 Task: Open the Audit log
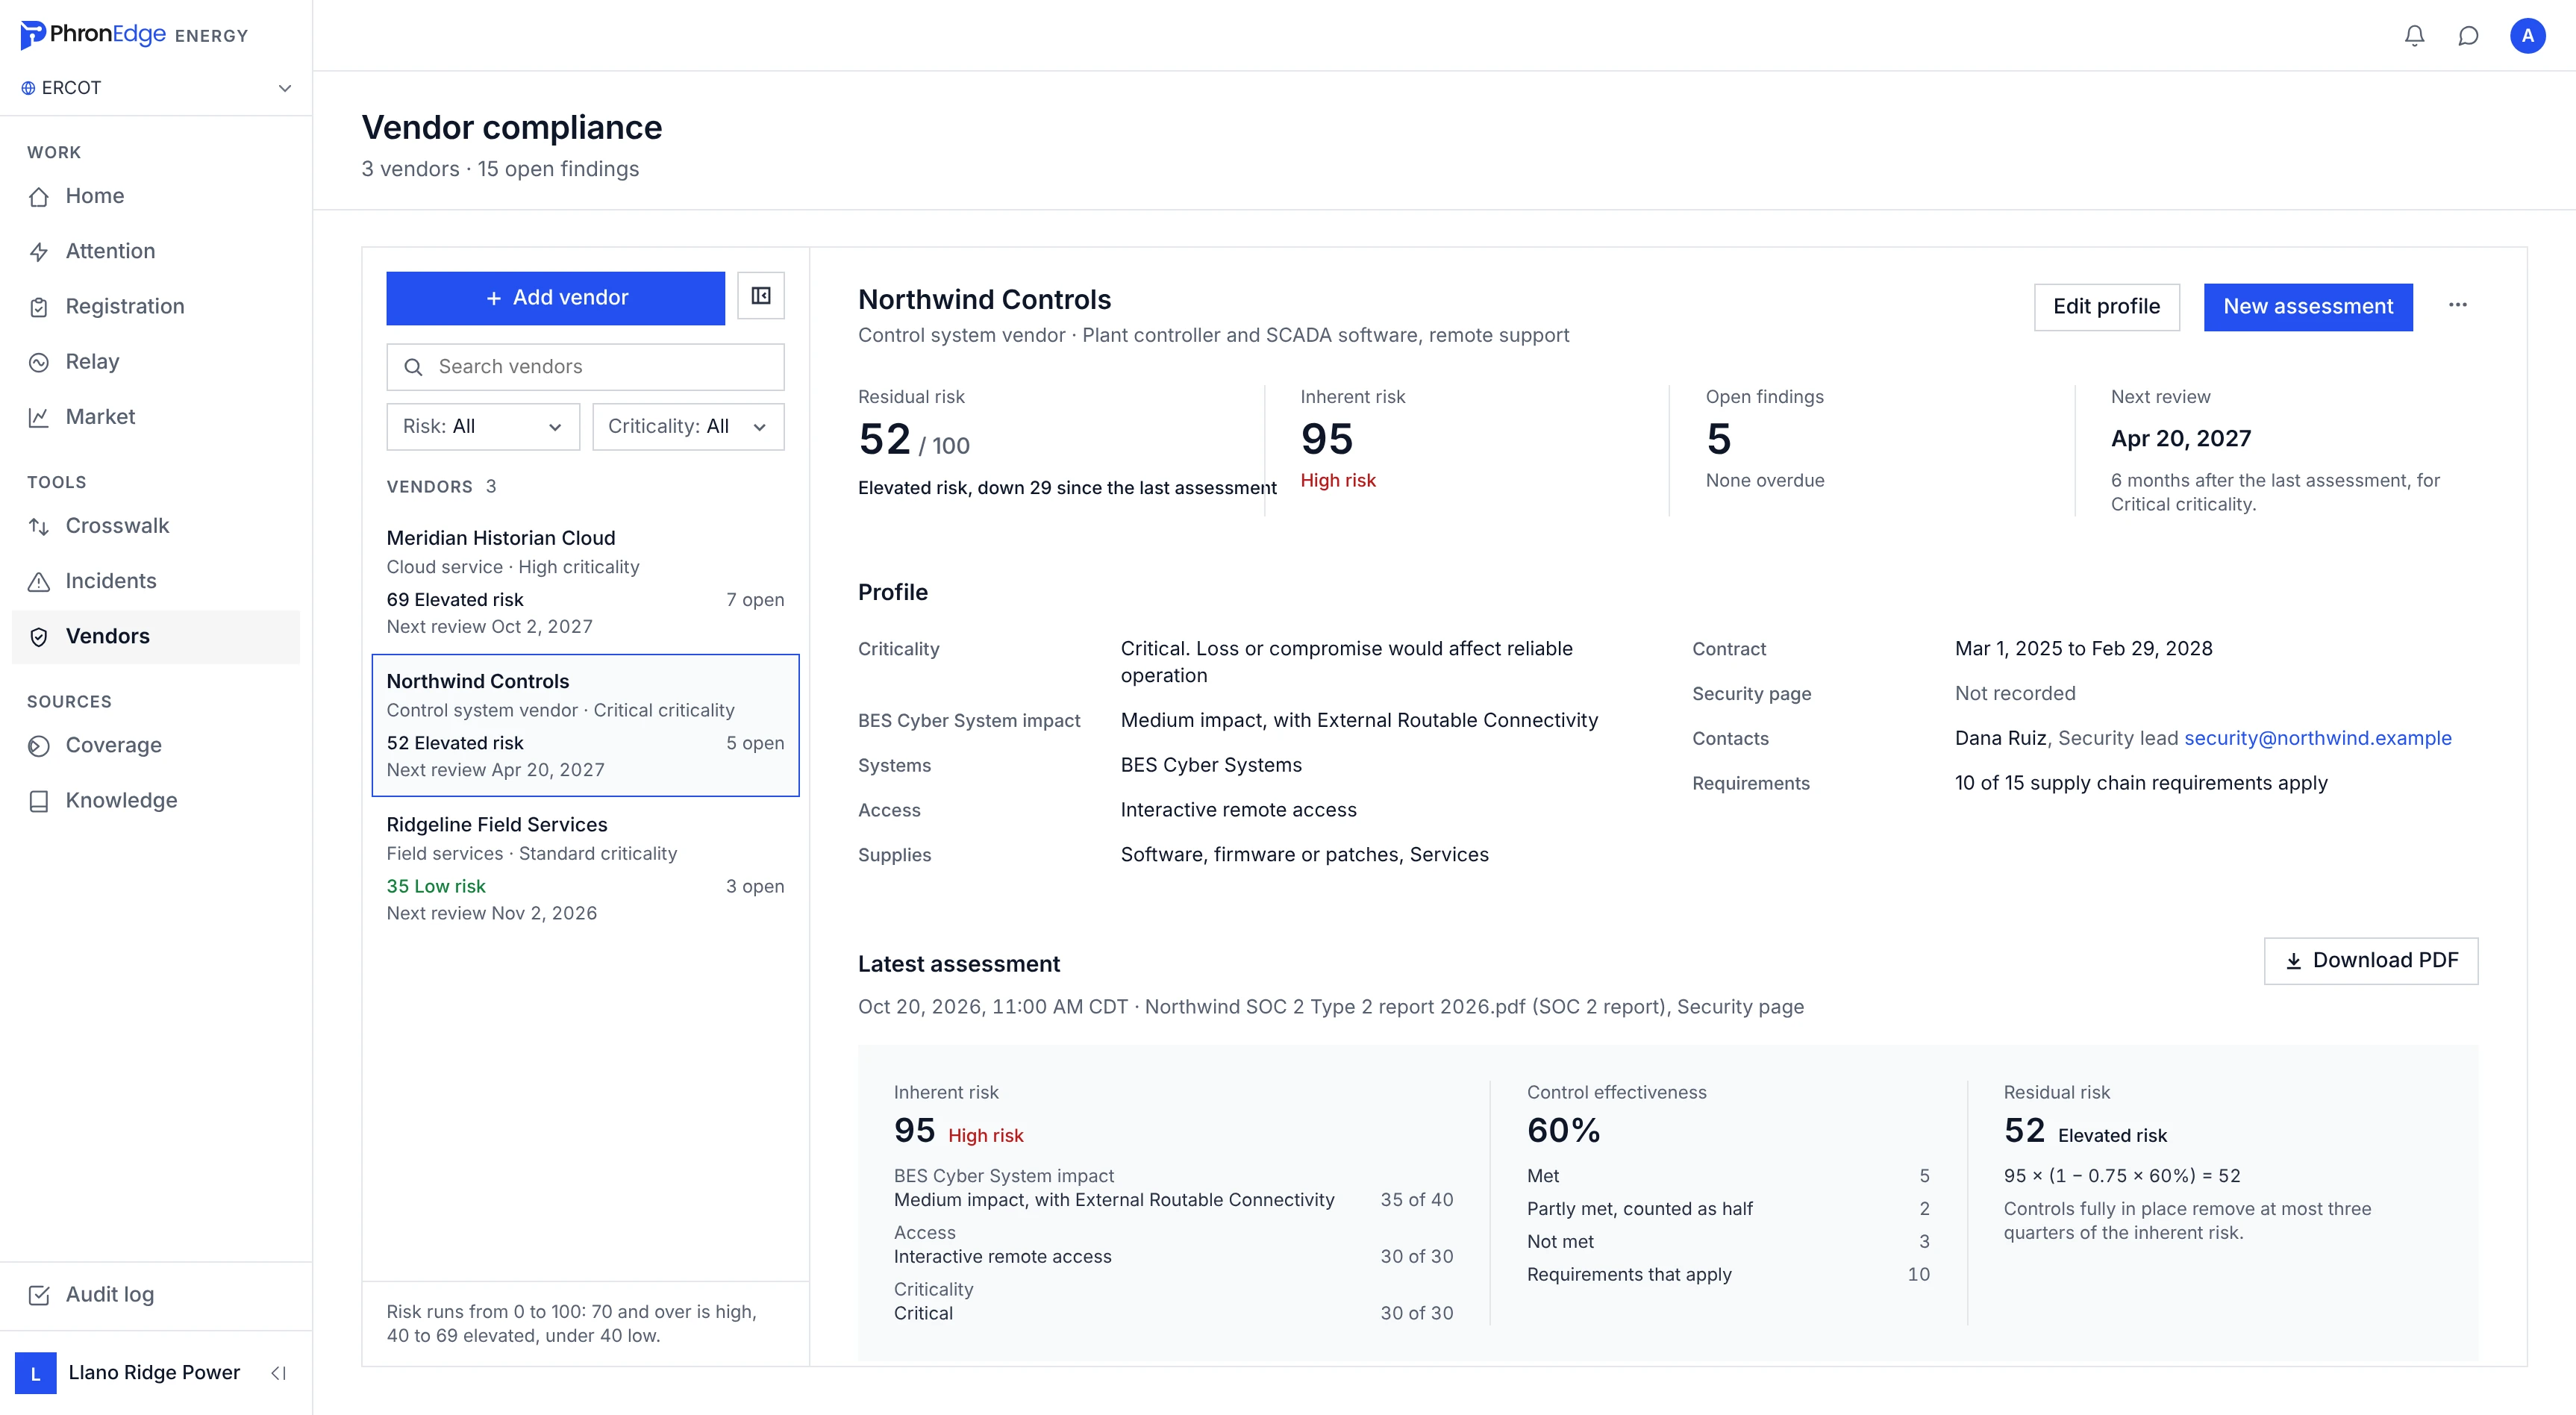tap(156, 1295)
